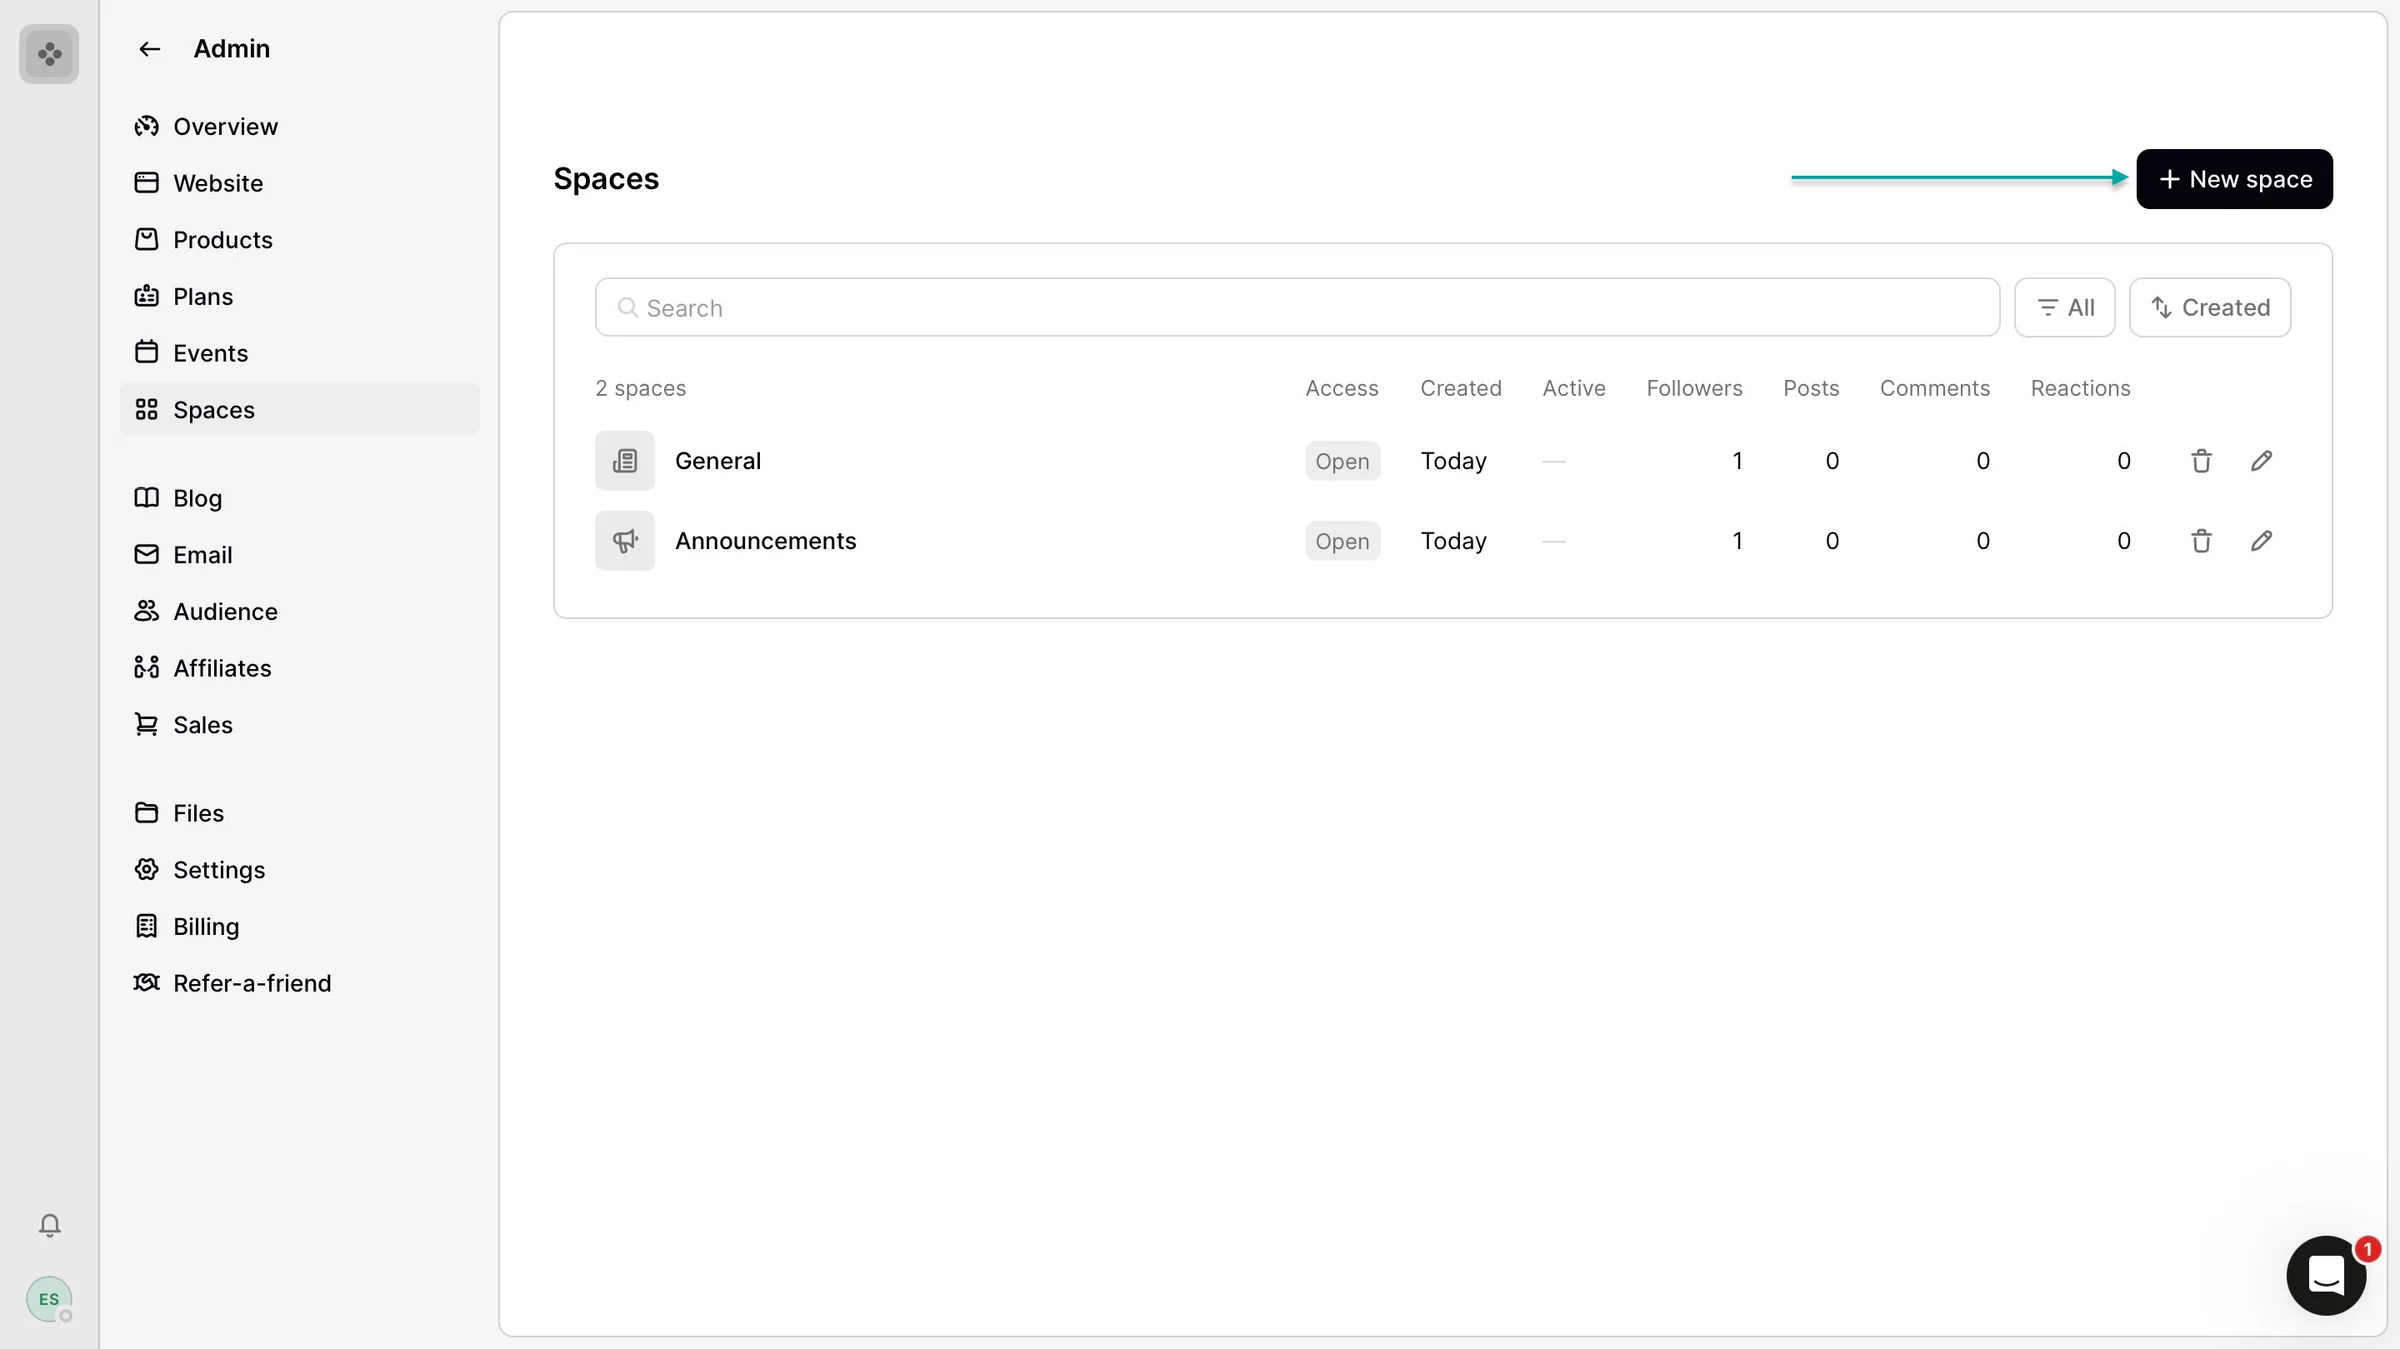Click the Access column header
2400x1349 pixels.
(1341, 388)
